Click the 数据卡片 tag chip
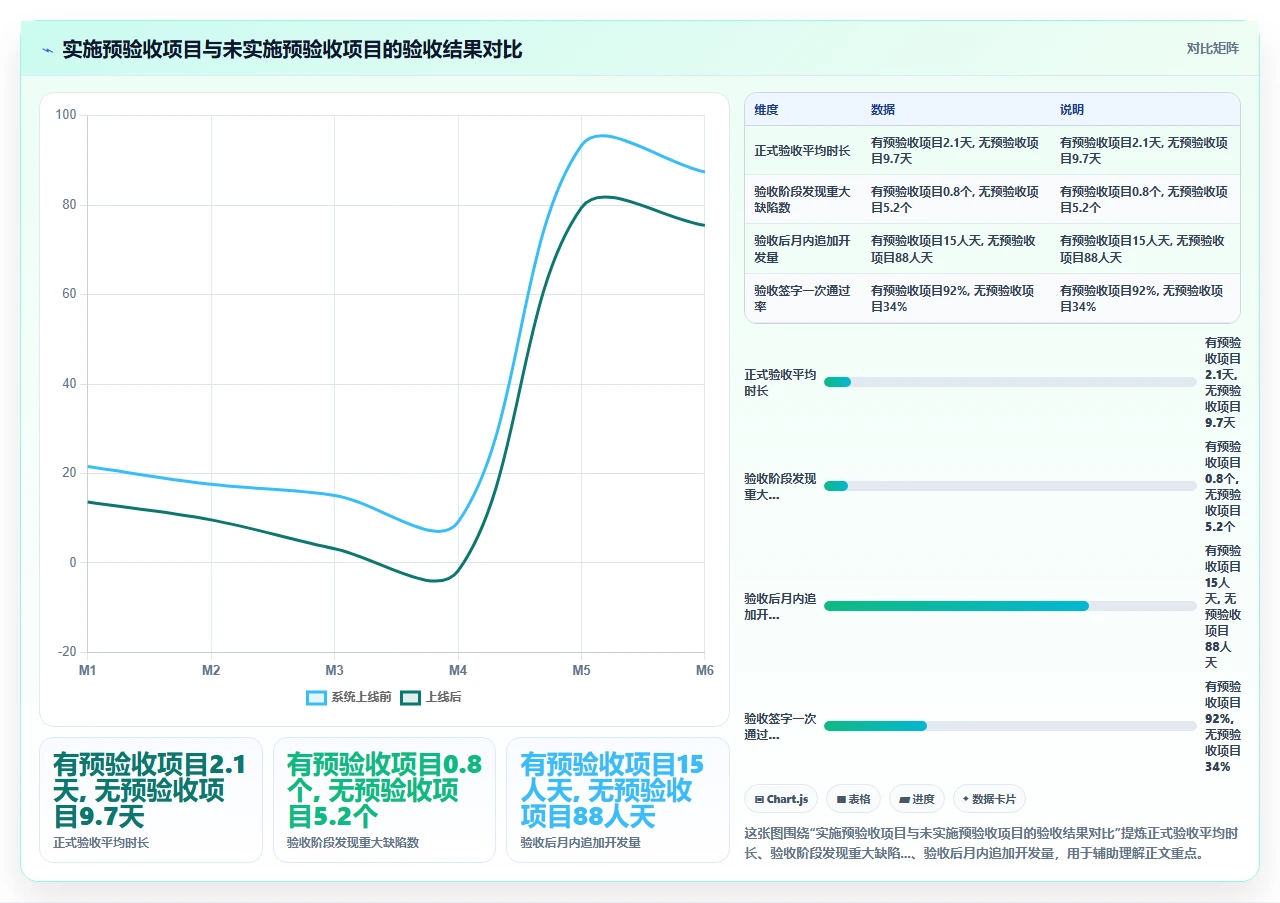Viewport: 1280px width, 903px height. tap(989, 799)
